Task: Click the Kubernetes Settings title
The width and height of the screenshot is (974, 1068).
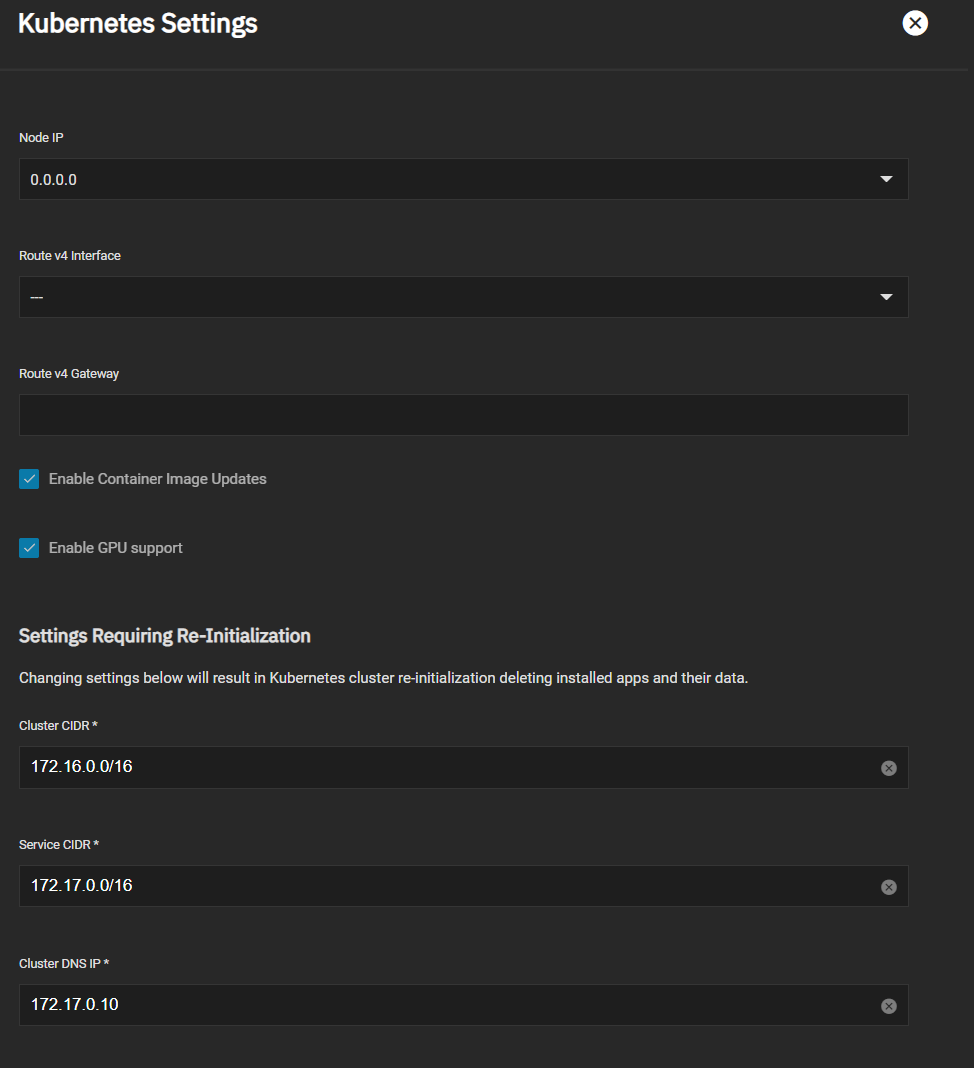Action: [x=138, y=23]
